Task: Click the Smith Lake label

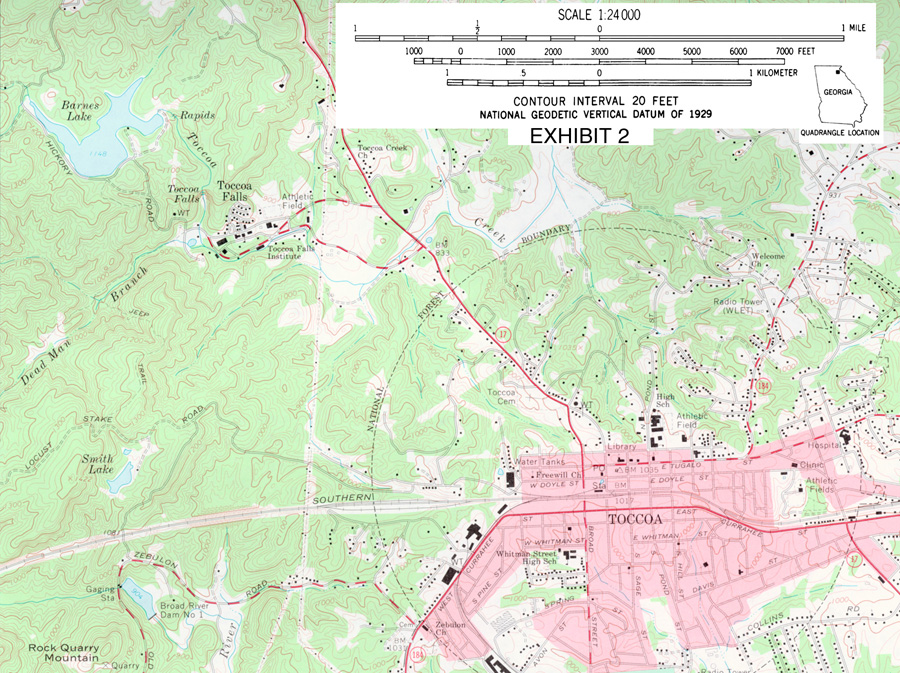Action: [98, 464]
